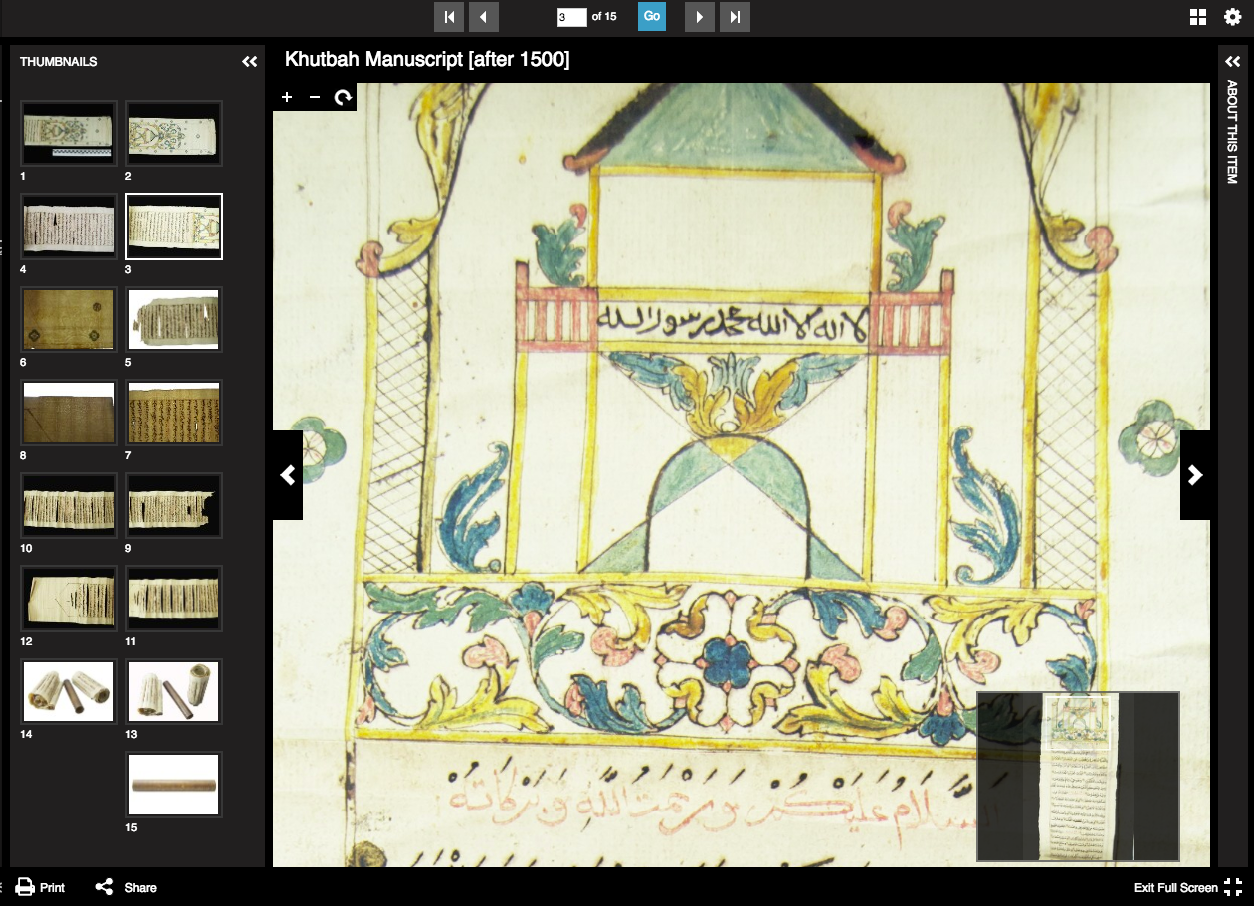
Task: Open thumbnail 14
Action: click(x=69, y=691)
